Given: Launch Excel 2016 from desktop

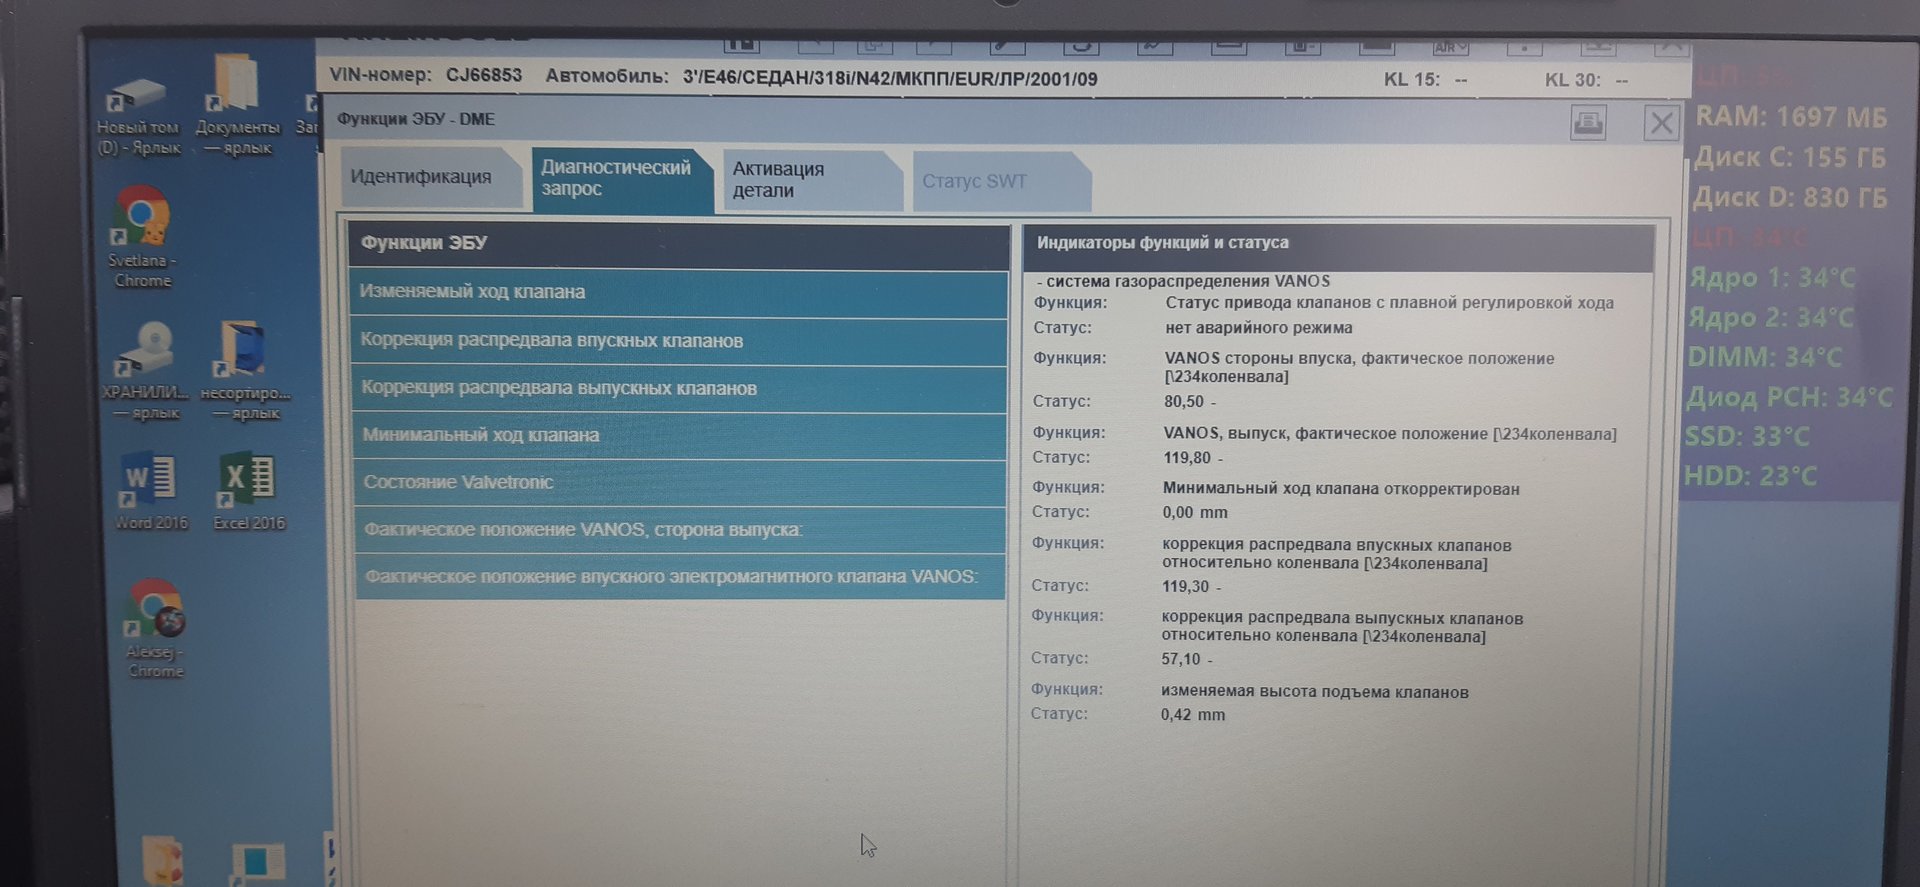Looking at the screenshot, I should tap(249, 491).
